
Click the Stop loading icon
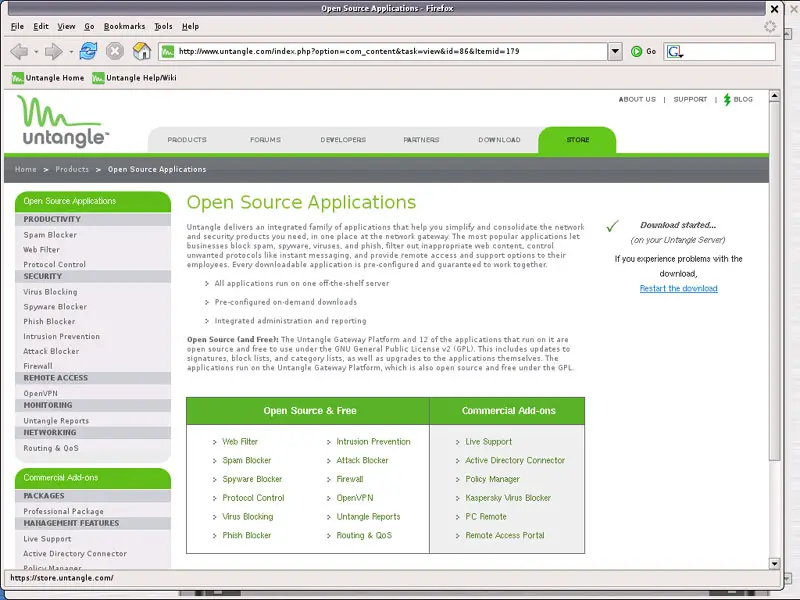pyautogui.click(x=115, y=51)
